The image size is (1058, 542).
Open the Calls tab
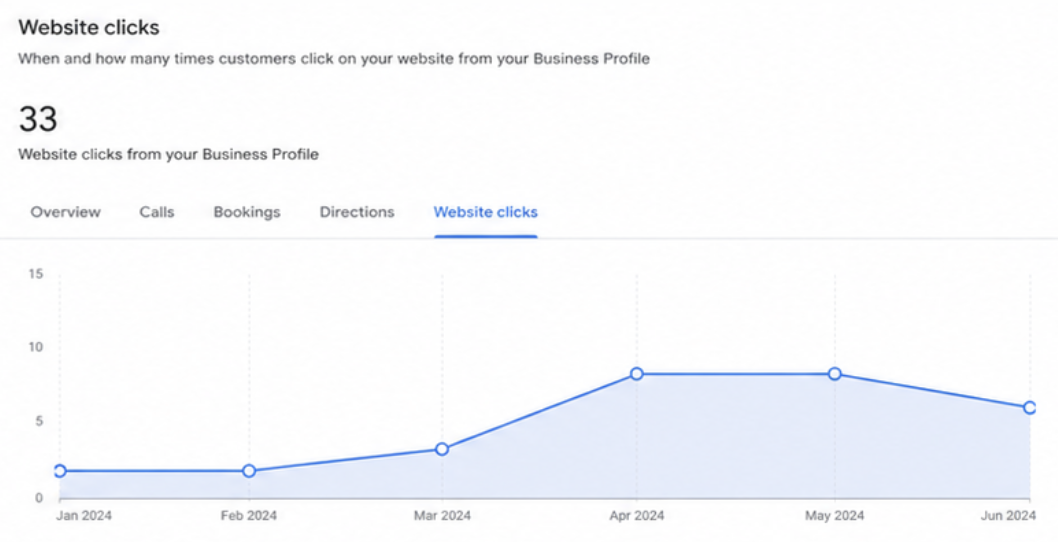(x=157, y=212)
